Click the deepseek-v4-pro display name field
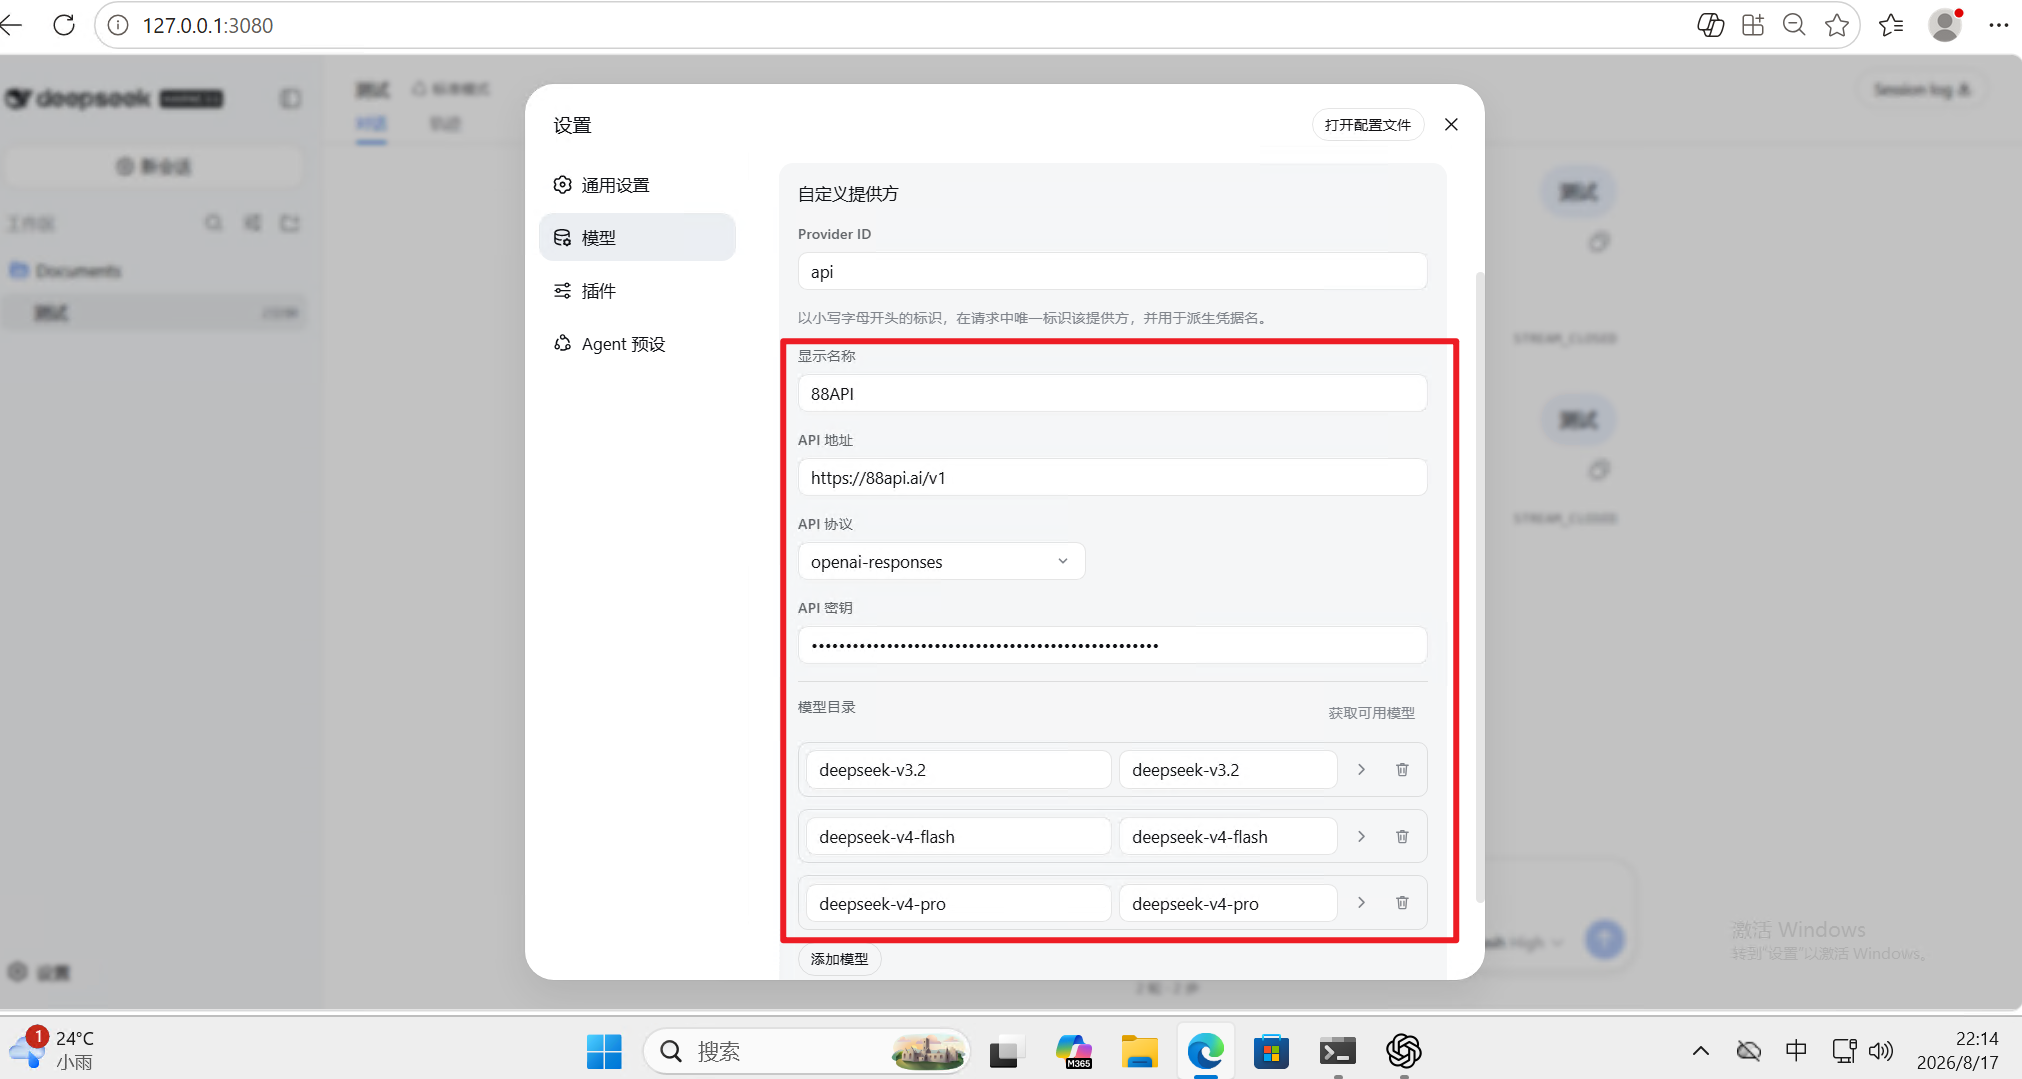Viewport: 2022px width, 1079px height. coord(1228,903)
